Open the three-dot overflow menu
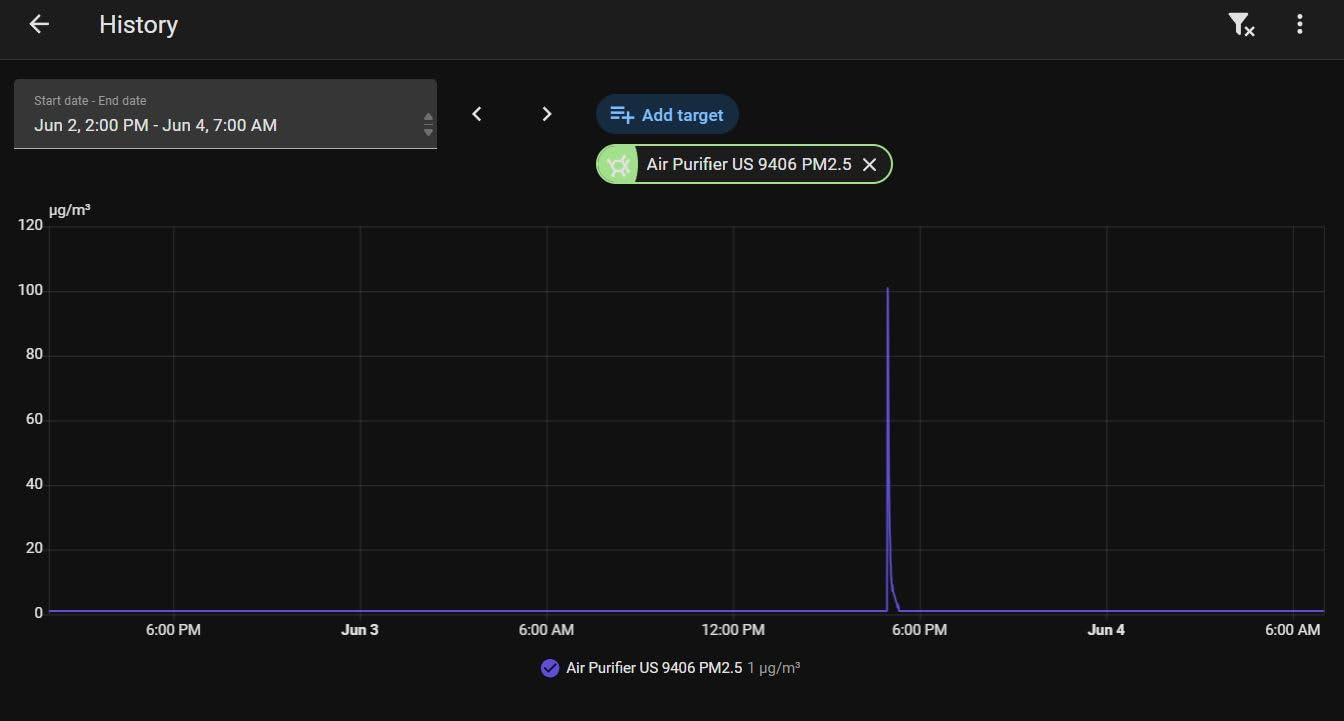The image size is (1344, 721). tap(1299, 25)
